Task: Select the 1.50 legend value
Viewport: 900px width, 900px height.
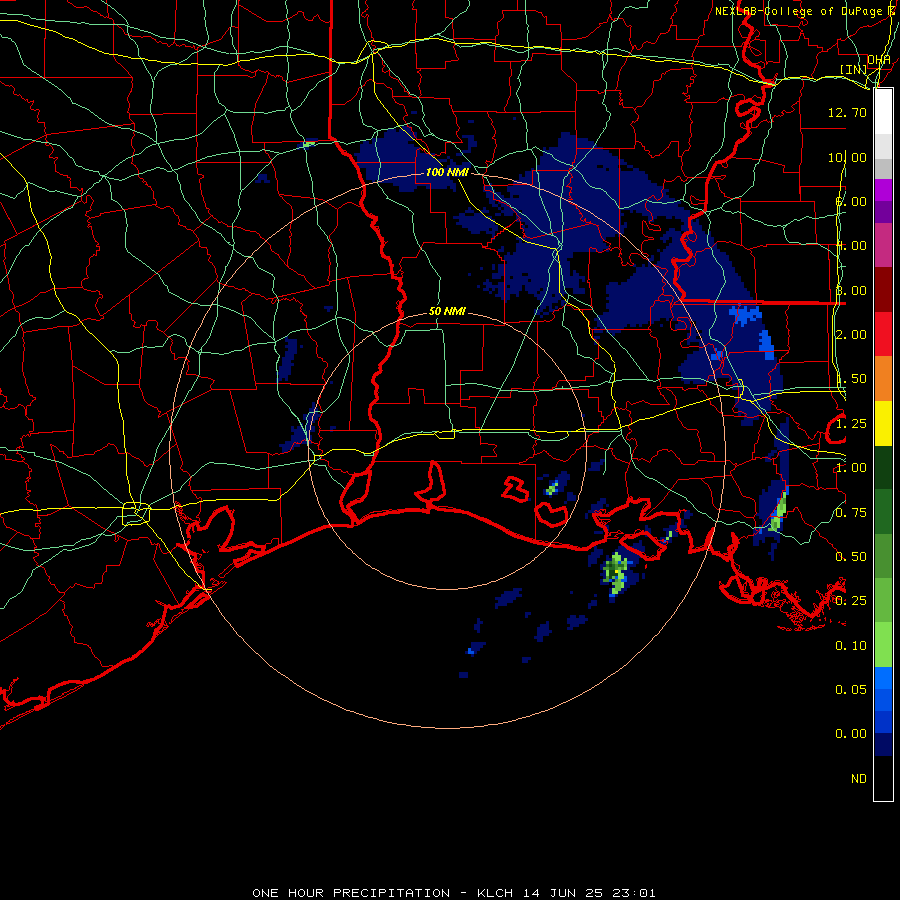Action: click(x=851, y=379)
